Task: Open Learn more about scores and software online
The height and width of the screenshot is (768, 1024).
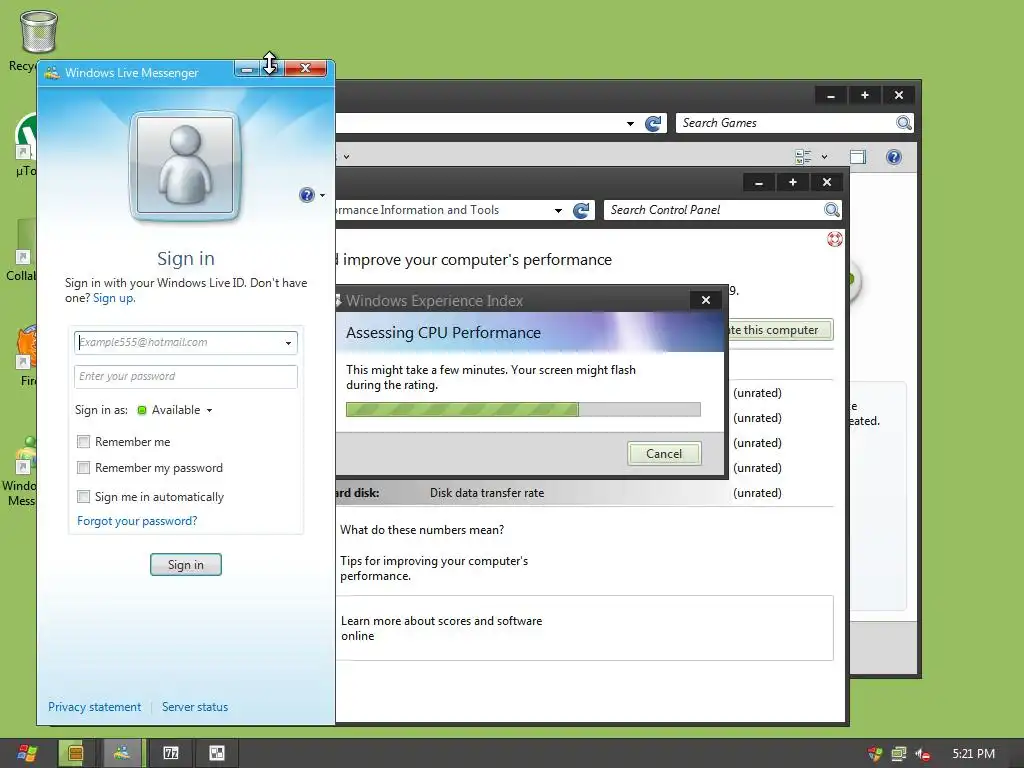Action: [441, 628]
